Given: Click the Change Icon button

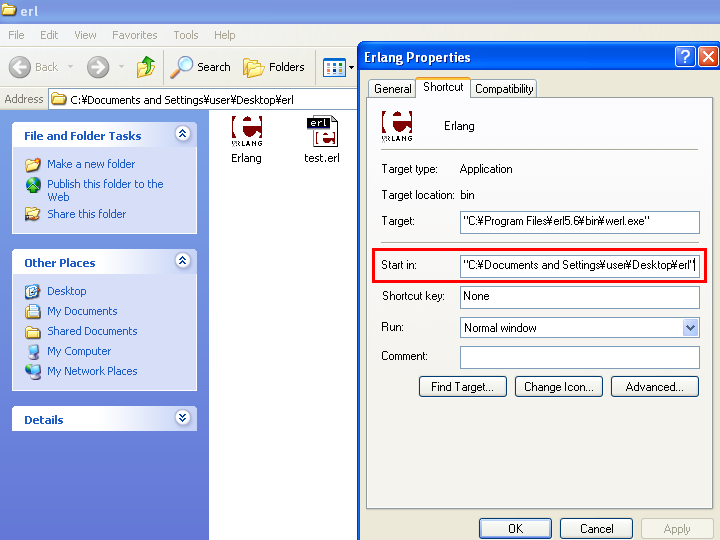Looking at the screenshot, I should [558, 387].
